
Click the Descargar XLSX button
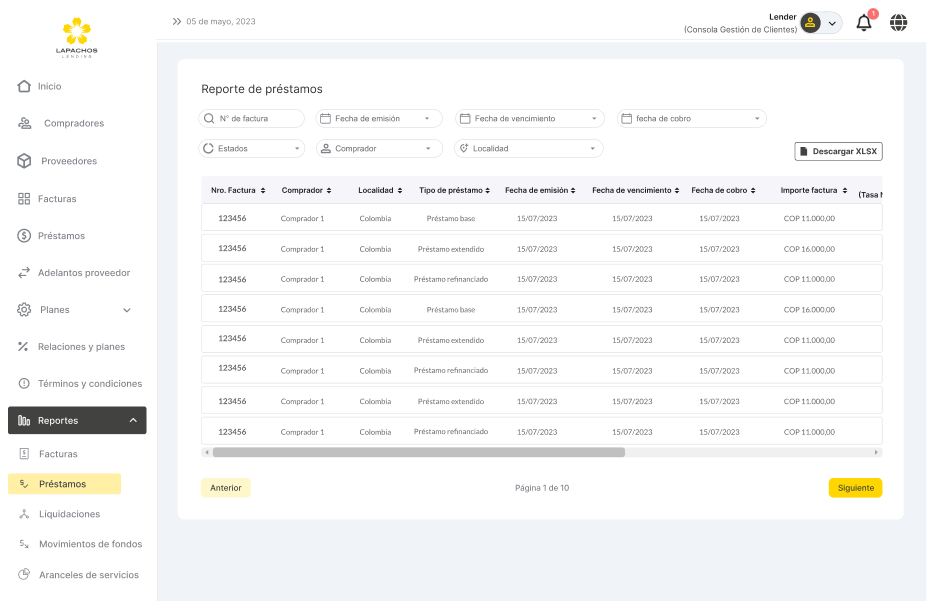tap(838, 151)
